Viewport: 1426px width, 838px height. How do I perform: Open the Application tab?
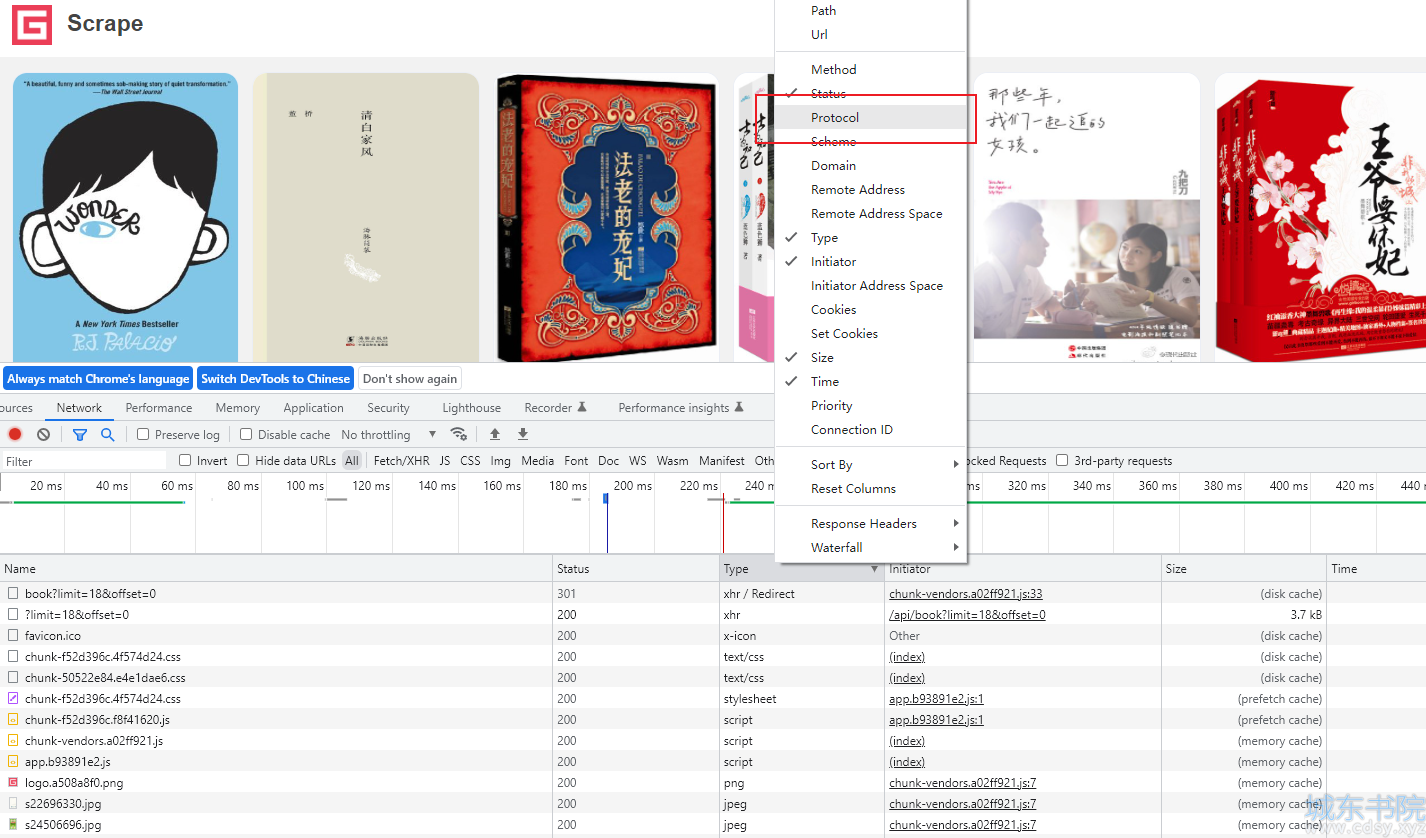(313, 407)
